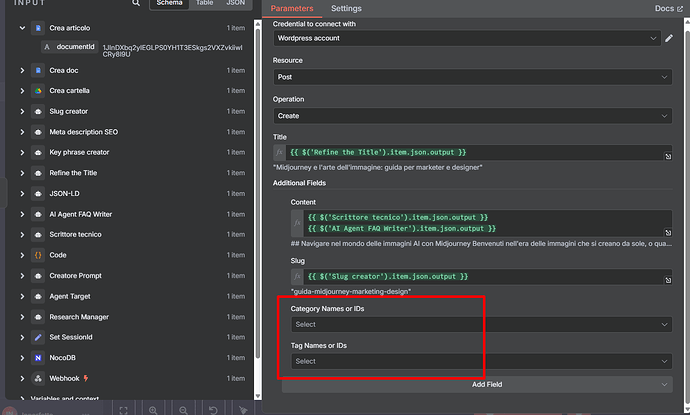Open the Wordpress account credential dropdown
This screenshot has height=415, width=690.
[x=467, y=38]
